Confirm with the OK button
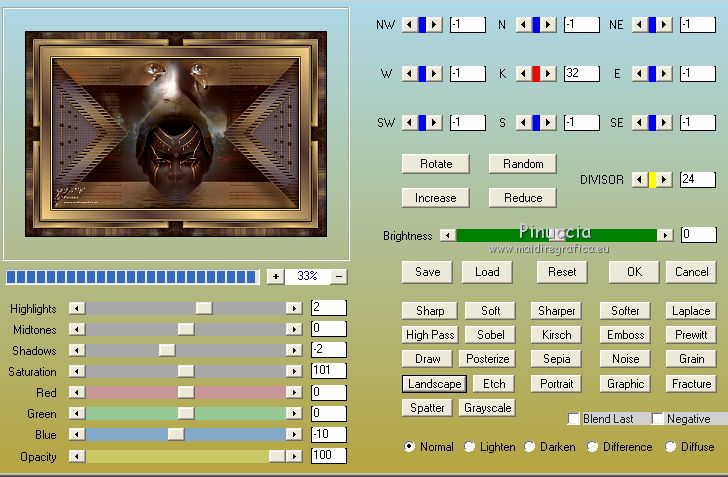The height and width of the screenshot is (477, 728). [x=634, y=272]
